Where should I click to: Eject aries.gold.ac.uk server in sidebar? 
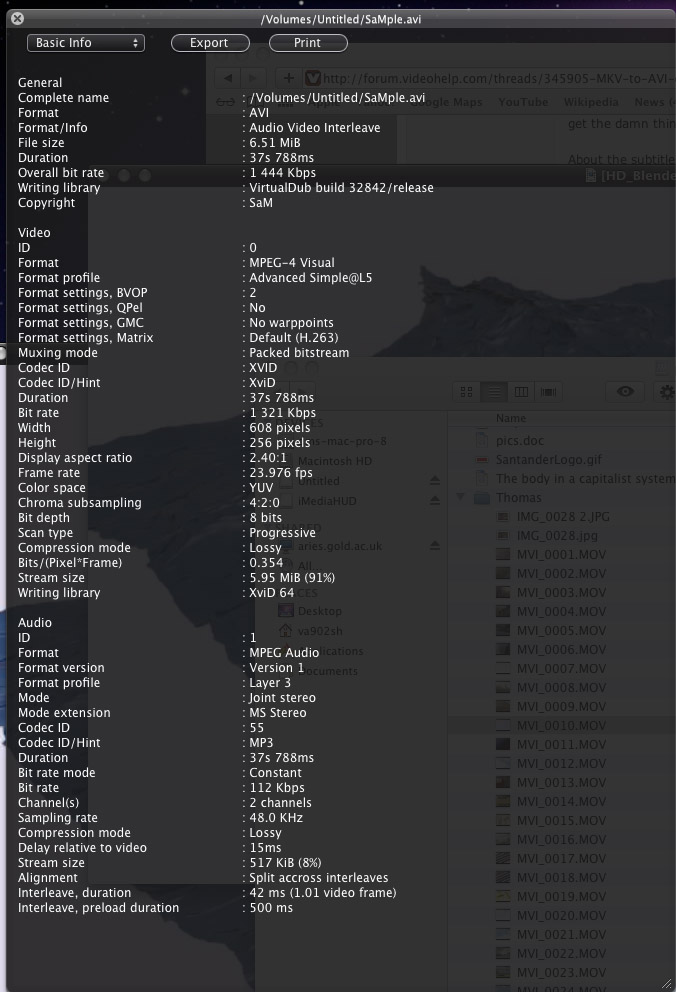click(434, 545)
